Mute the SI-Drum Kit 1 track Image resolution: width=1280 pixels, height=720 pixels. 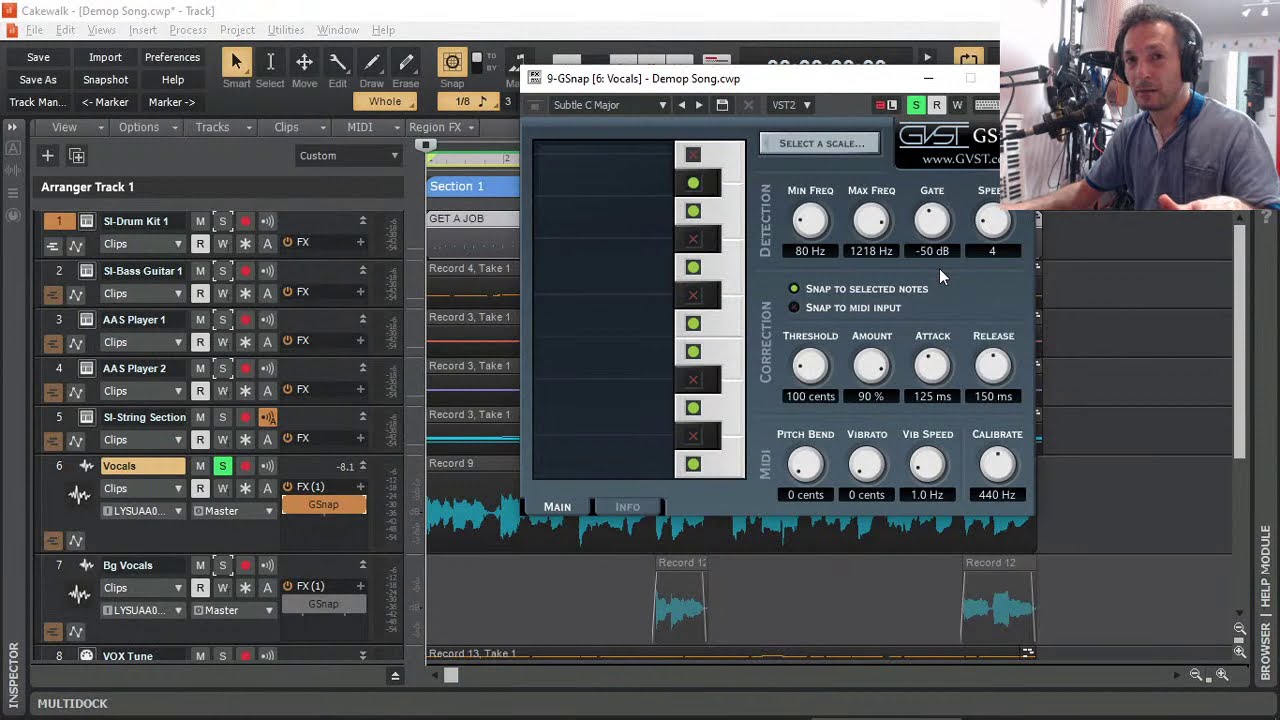point(200,221)
